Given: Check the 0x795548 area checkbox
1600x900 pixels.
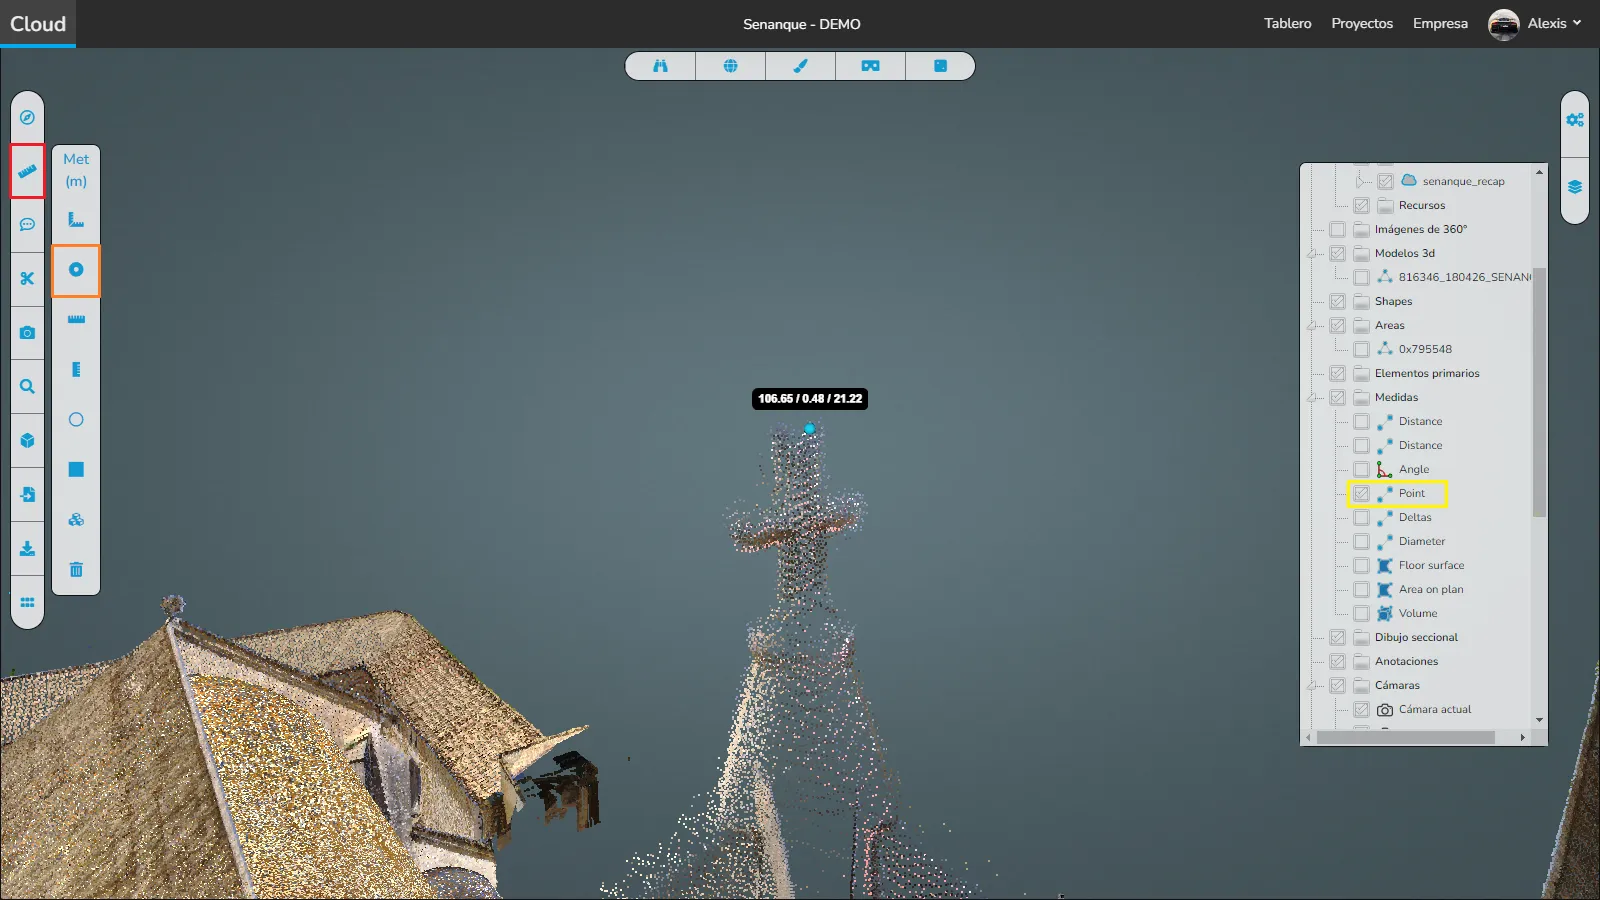Looking at the screenshot, I should tap(1361, 349).
